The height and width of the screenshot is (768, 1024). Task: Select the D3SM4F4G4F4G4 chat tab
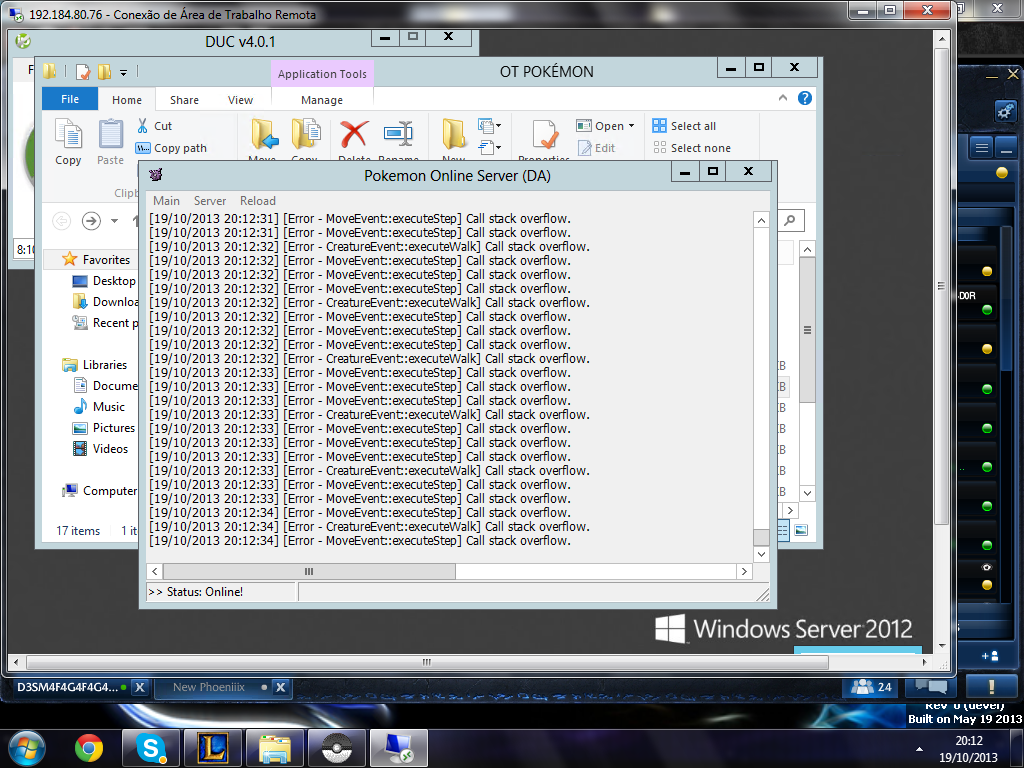coord(68,687)
